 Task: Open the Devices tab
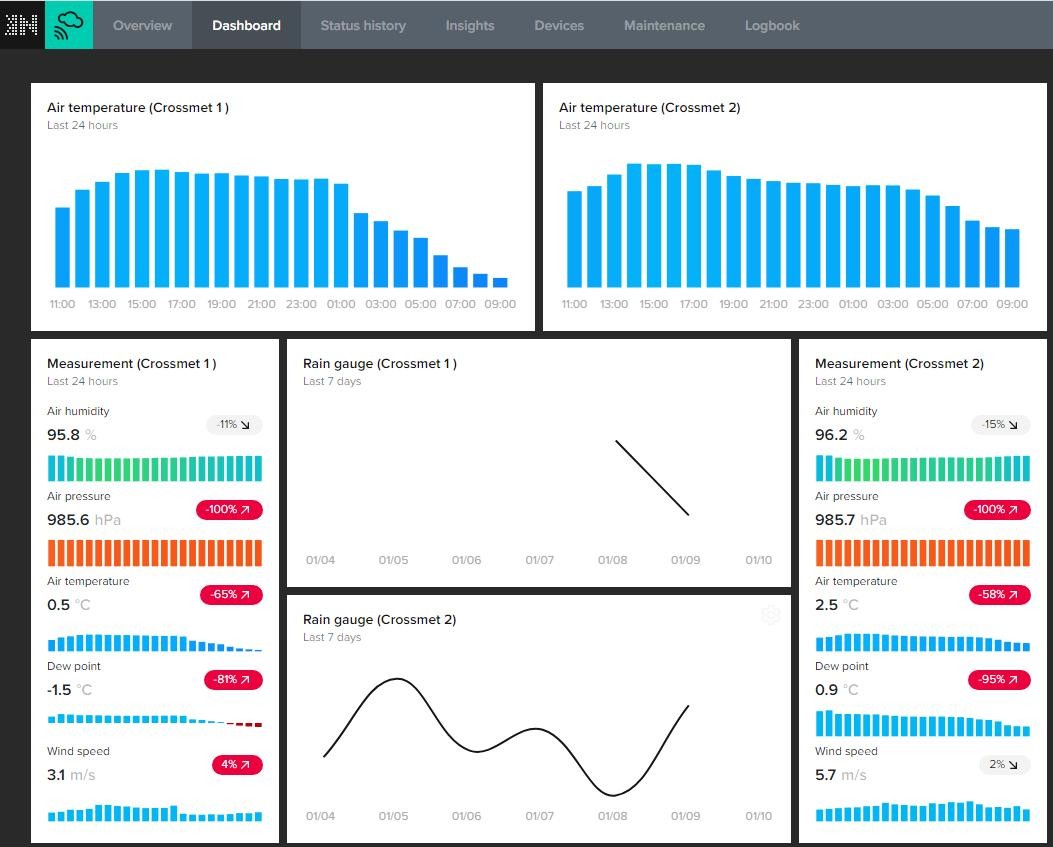pyautogui.click(x=559, y=25)
